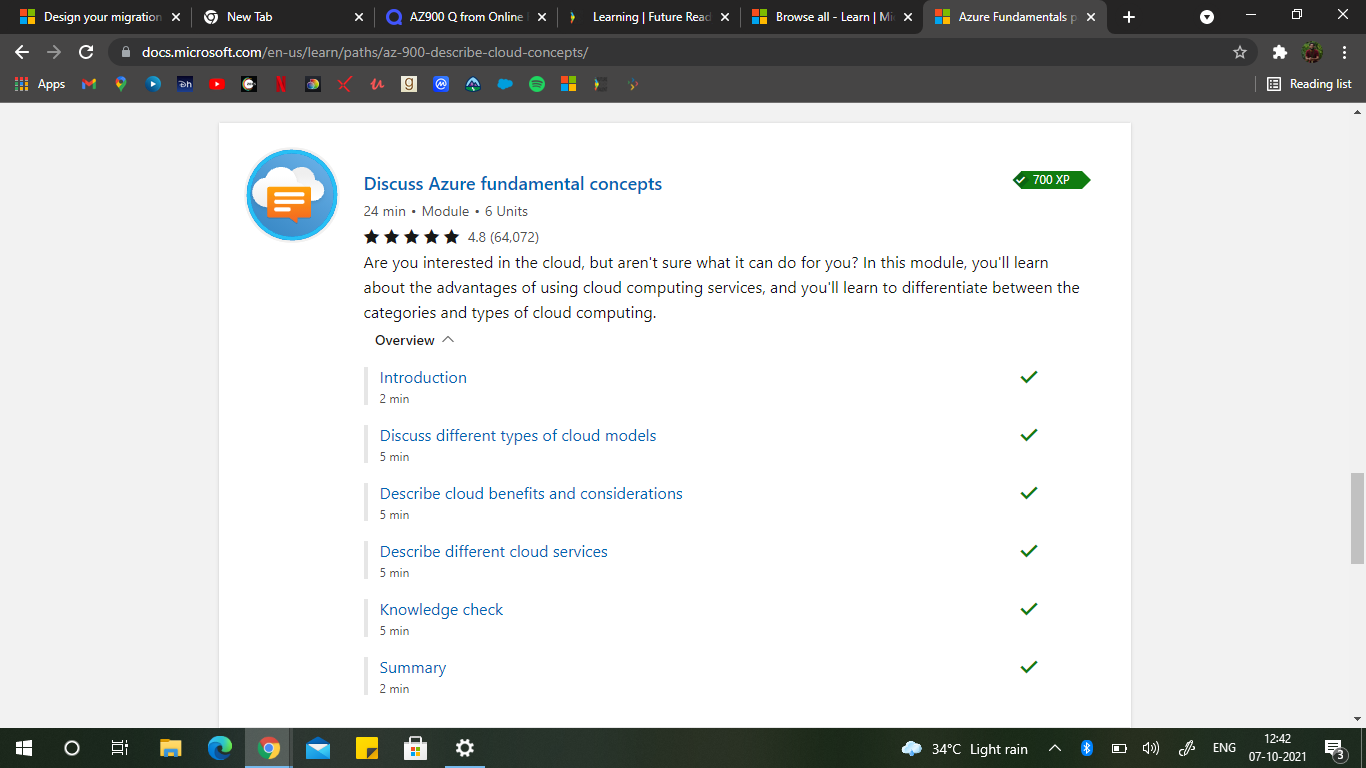
Task: Open Sticky Notes from the taskbar
Action: point(367,748)
